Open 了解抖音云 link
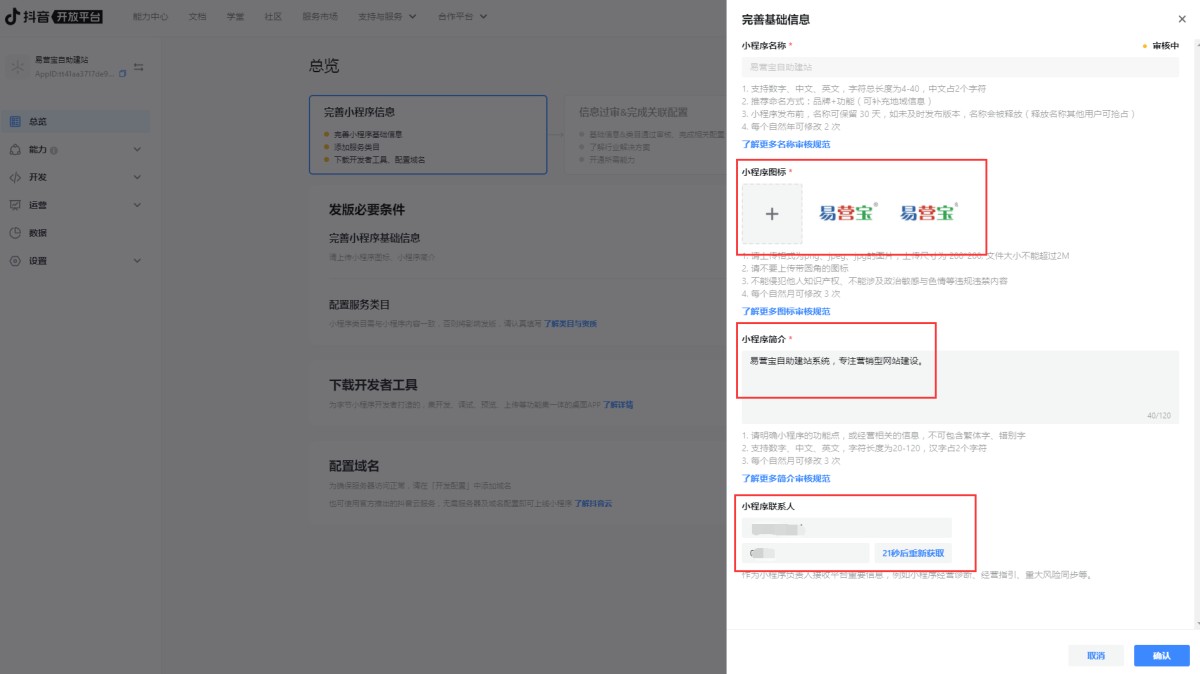The image size is (1200, 674). (594, 503)
